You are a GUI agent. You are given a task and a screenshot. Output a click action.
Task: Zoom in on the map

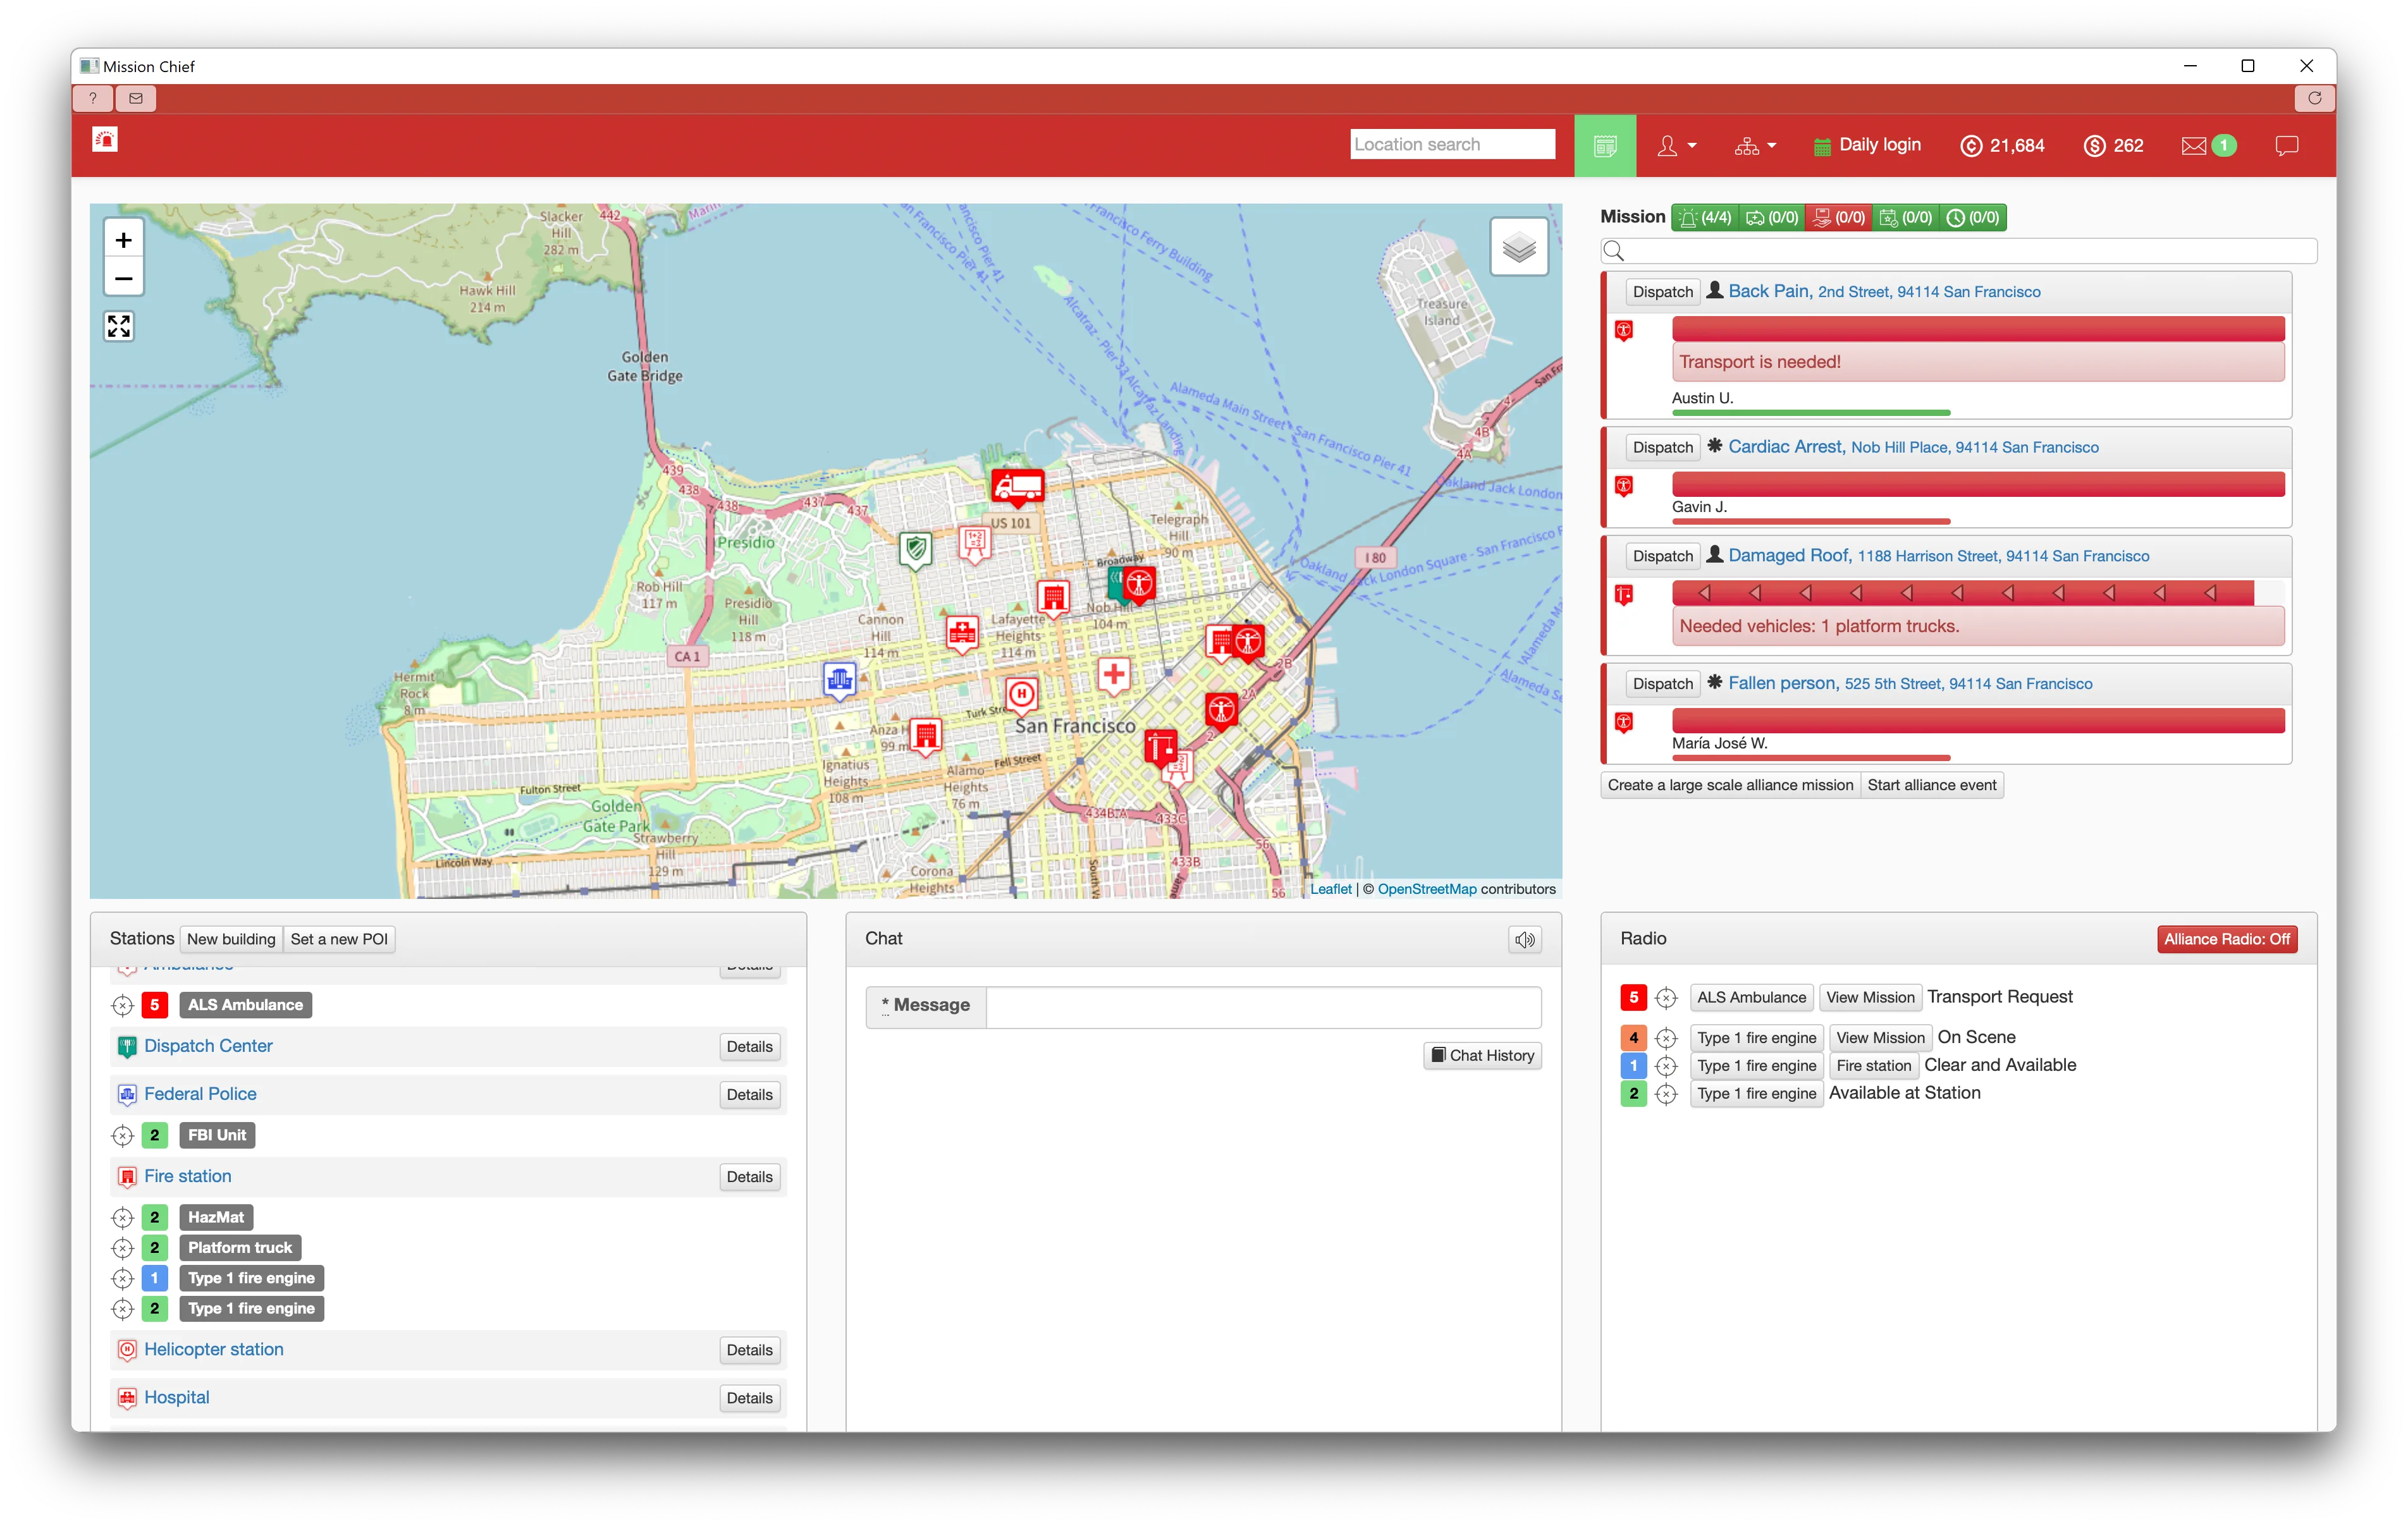tap(123, 240)
